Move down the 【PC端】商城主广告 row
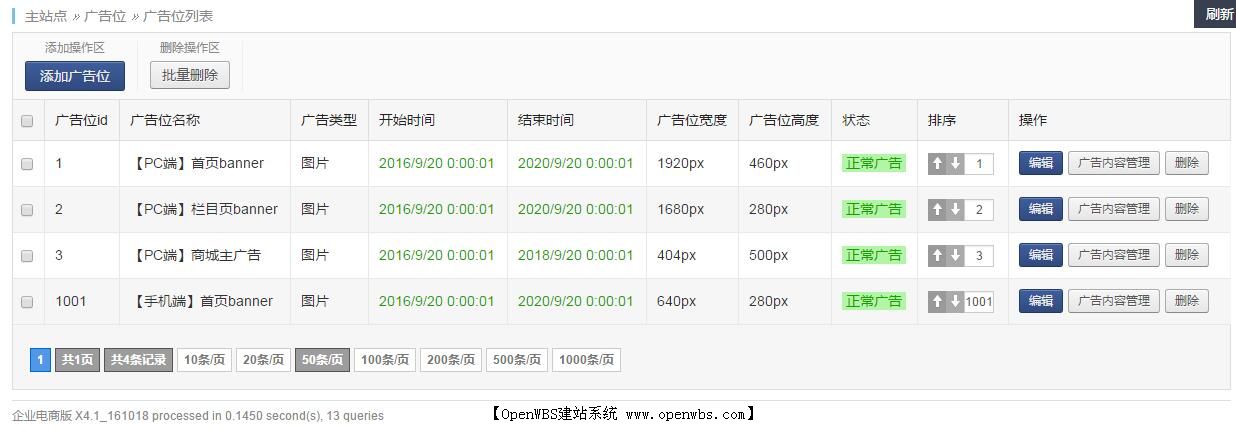The height and width of the screenshot is (431, 1236). pos(955,256)
